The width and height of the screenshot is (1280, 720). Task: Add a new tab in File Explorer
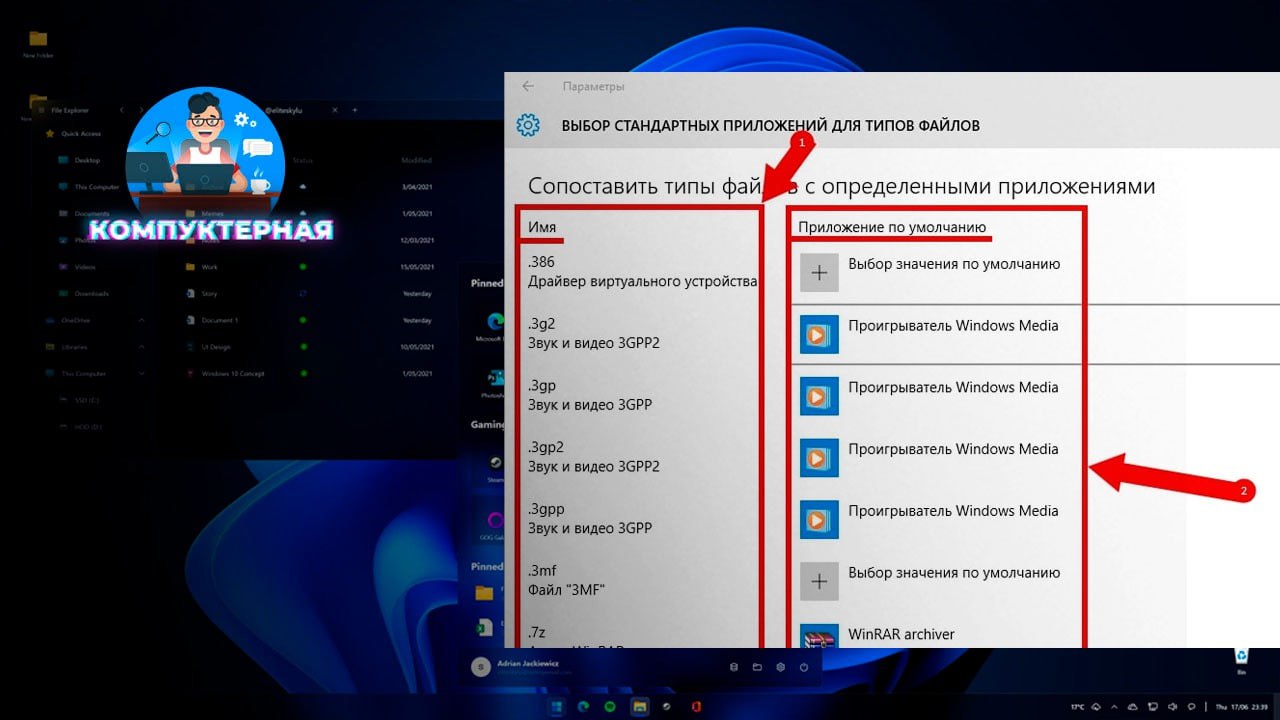click(355, 110)
